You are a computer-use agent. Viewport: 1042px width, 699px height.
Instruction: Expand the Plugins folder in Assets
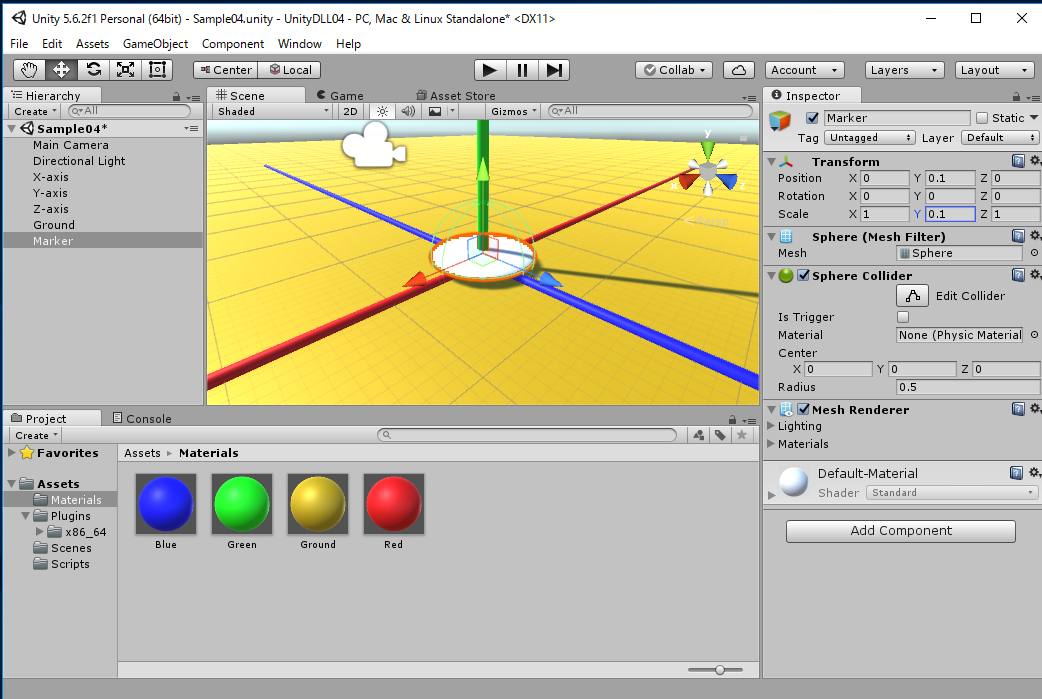click(26, 516)
